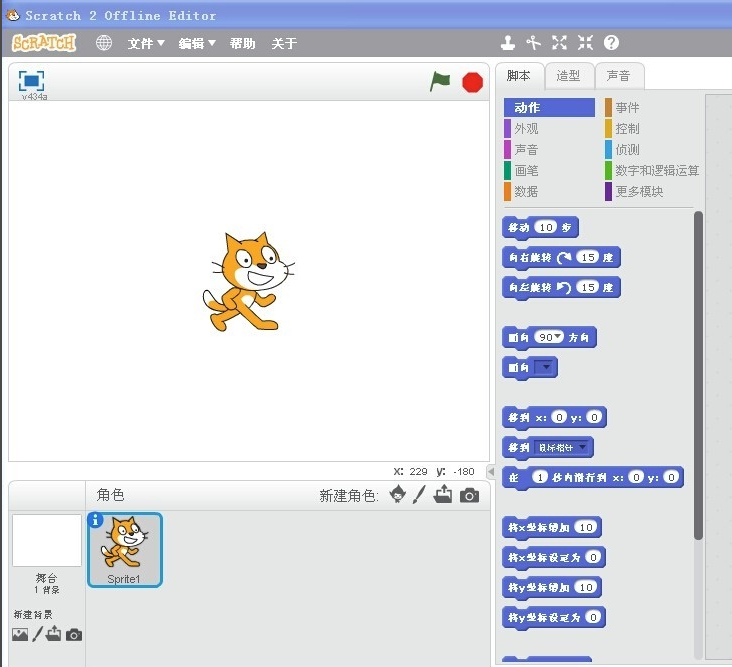Click the 移动 10 步 block
This screenshot has width=732, height=667.
tap(540, 227)
